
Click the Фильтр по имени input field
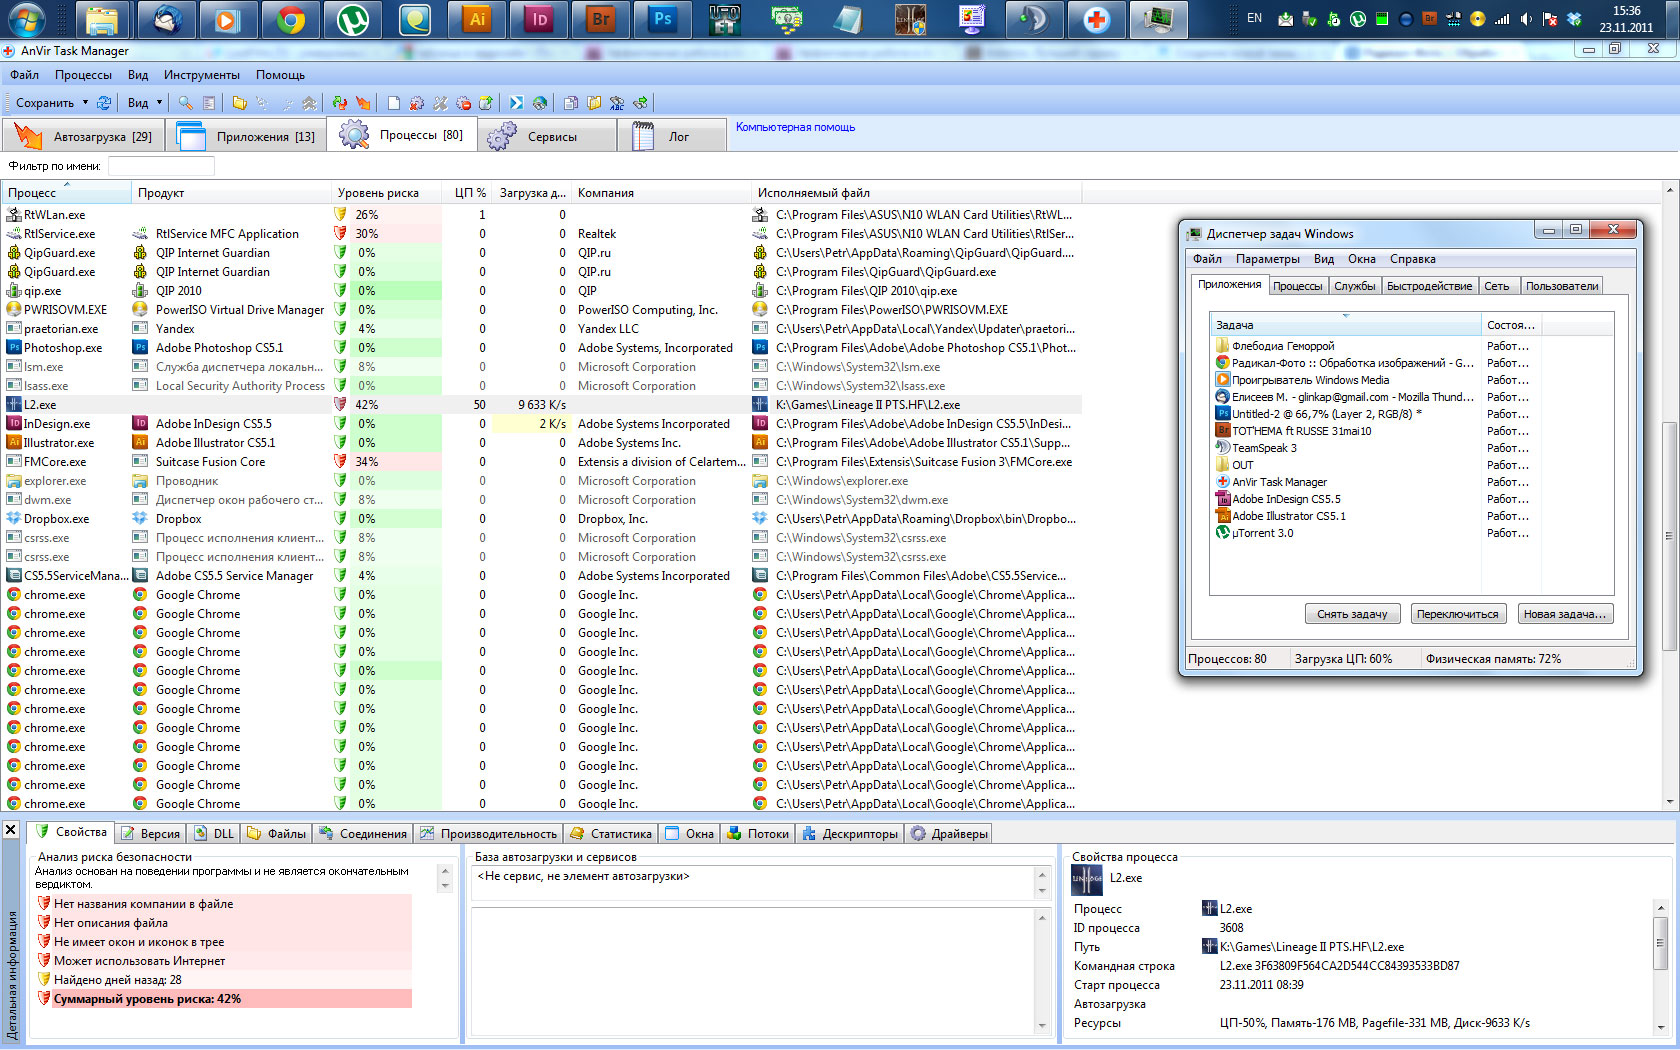pyautogui.click(x=161, y=166)
